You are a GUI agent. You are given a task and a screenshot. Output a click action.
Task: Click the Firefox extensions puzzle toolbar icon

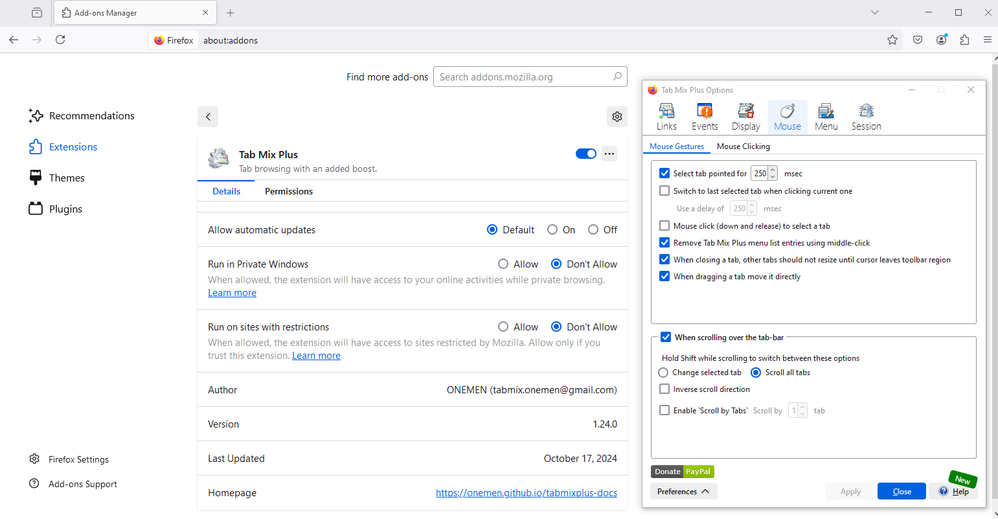(x=964, y=40)
